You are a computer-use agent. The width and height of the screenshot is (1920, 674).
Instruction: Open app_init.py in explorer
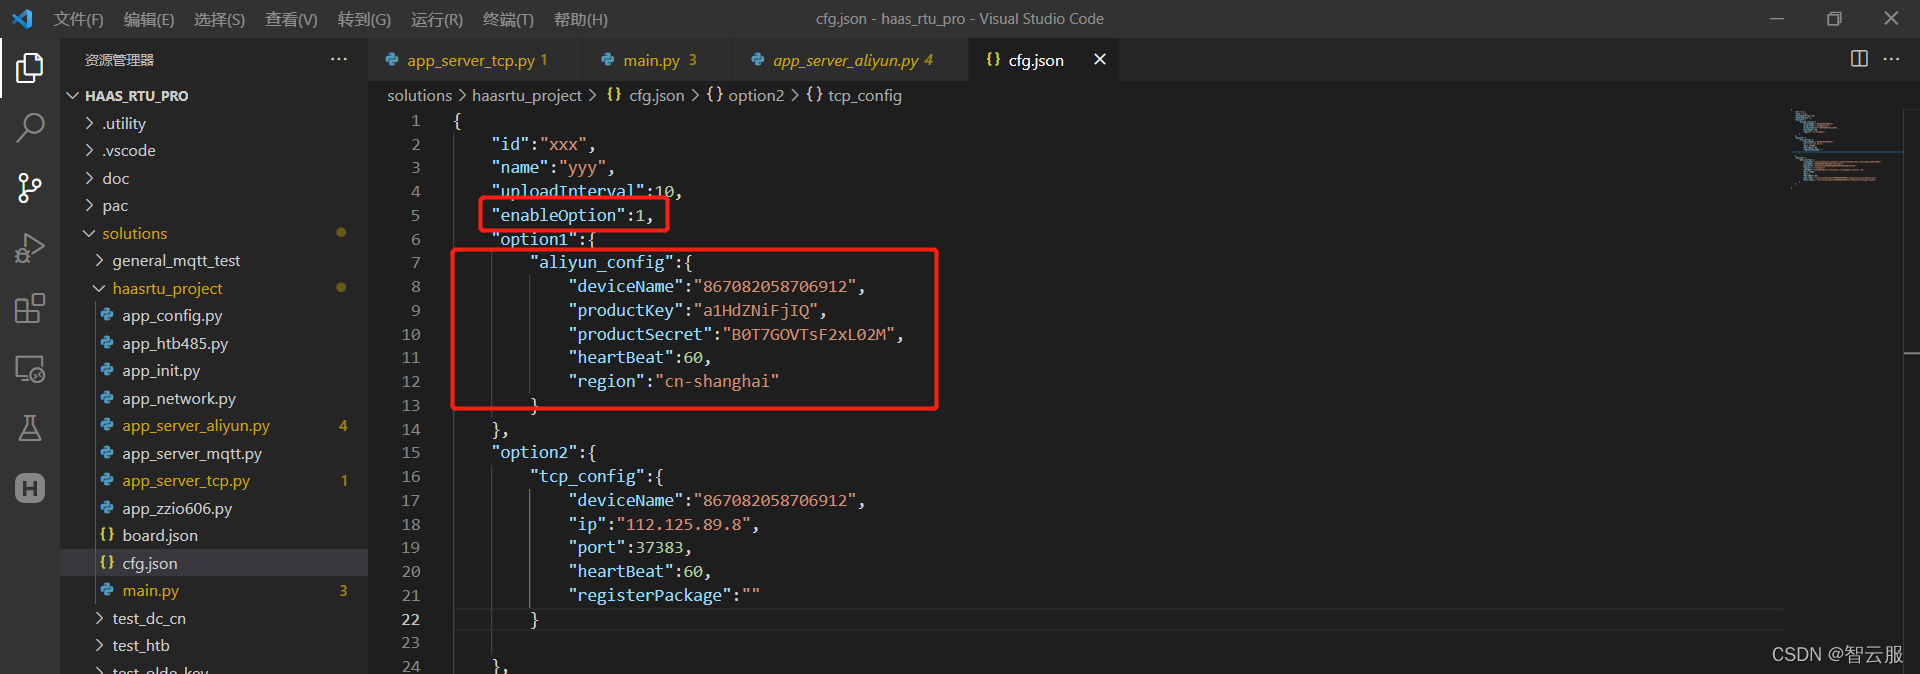tap(214, 370)
